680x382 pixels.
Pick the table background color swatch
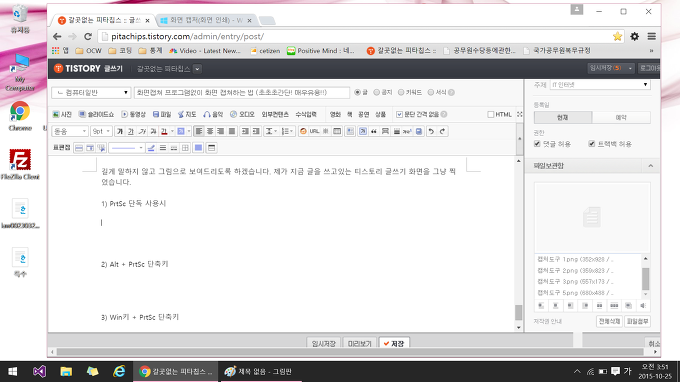tap(198, 148)
